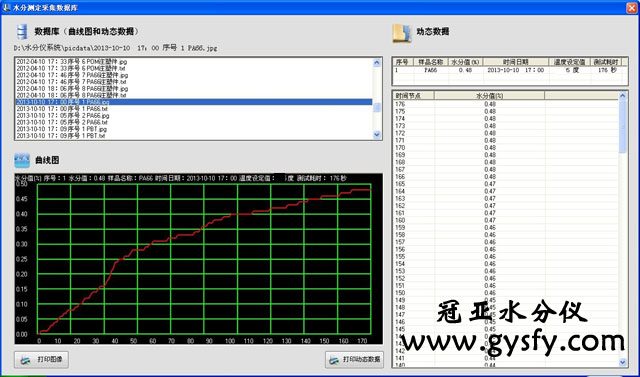
Task: Click time node row 165
Action: coord(506,184)
